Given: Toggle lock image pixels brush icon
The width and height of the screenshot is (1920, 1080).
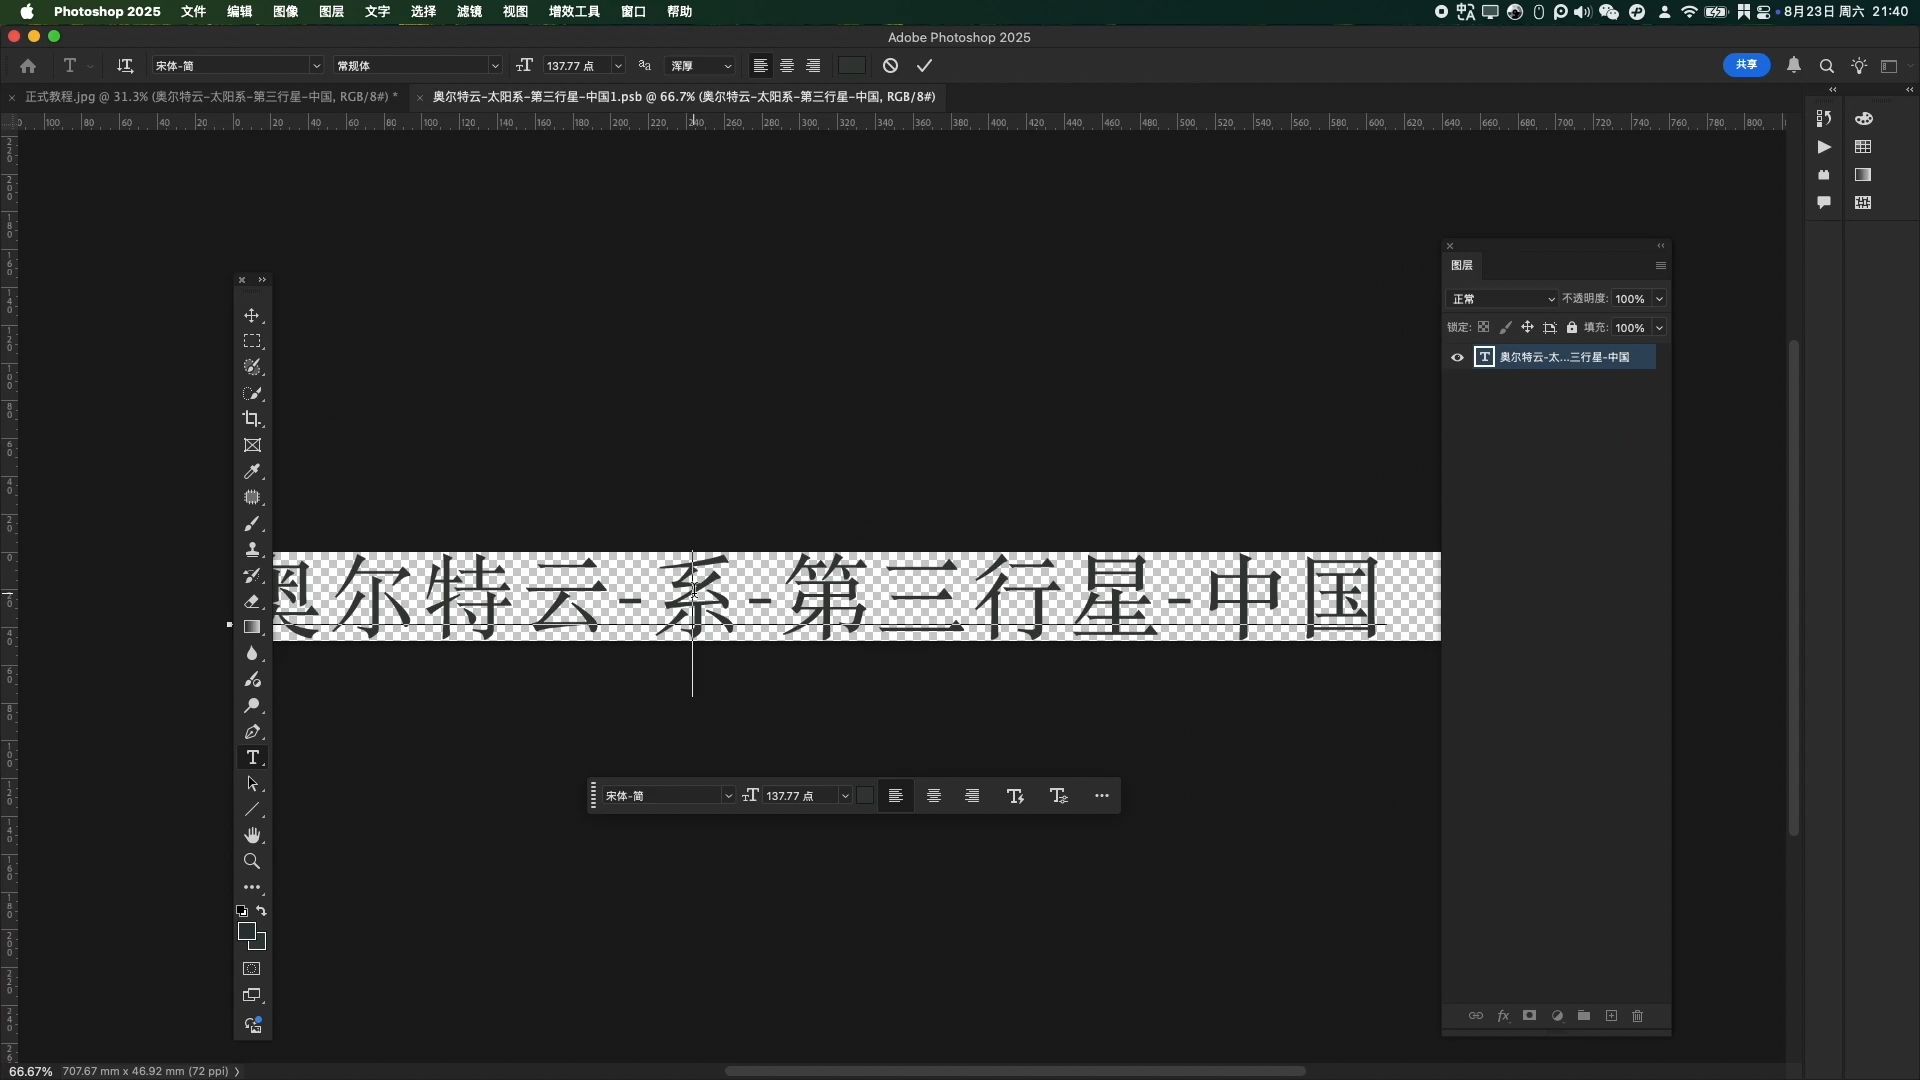Looking at the screenshot, I should pyautogui.click(x=1506, y=328).
